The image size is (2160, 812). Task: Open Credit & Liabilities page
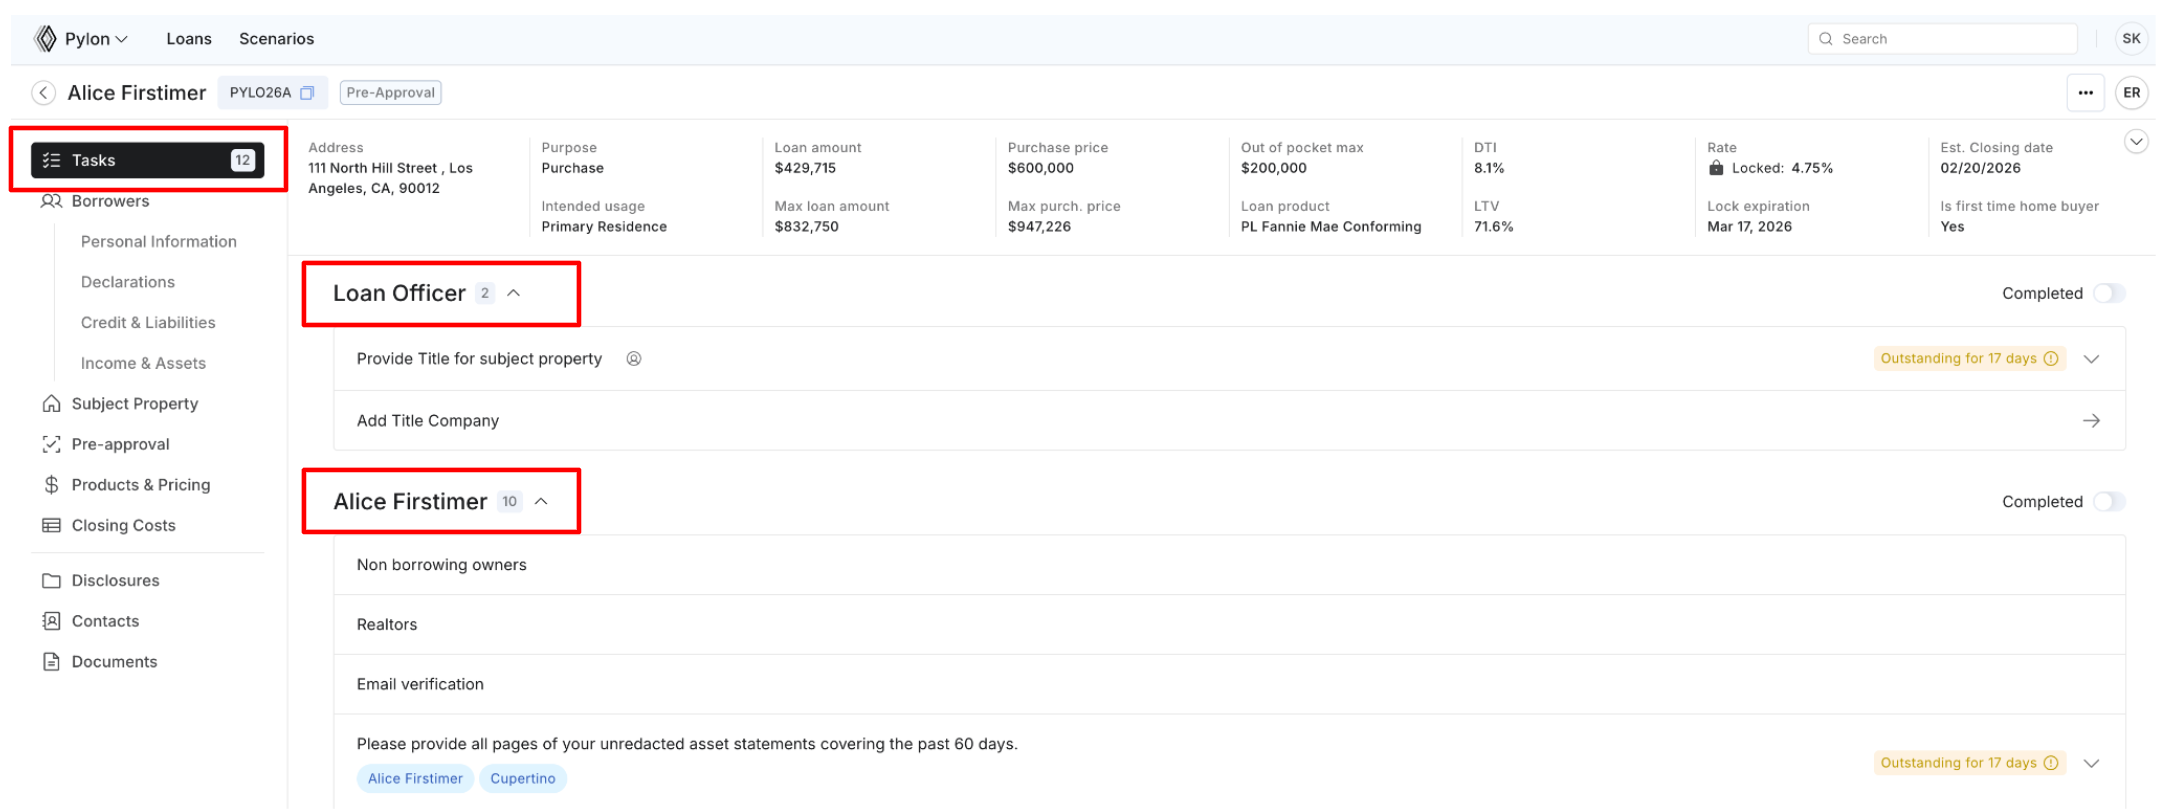148,323
